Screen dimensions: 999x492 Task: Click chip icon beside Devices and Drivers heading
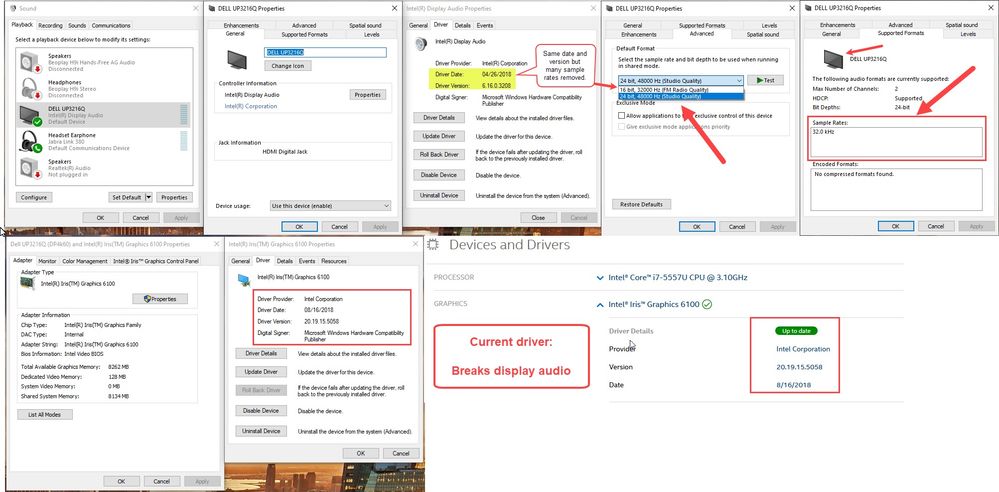click(x=433, y=245)
